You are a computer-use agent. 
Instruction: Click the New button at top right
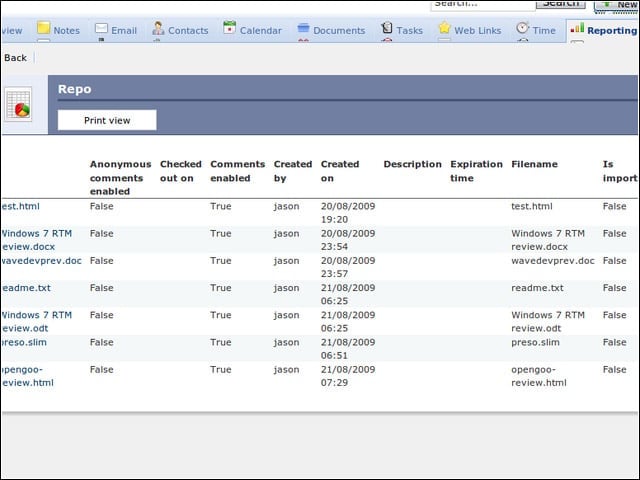(x=617, y=5)
